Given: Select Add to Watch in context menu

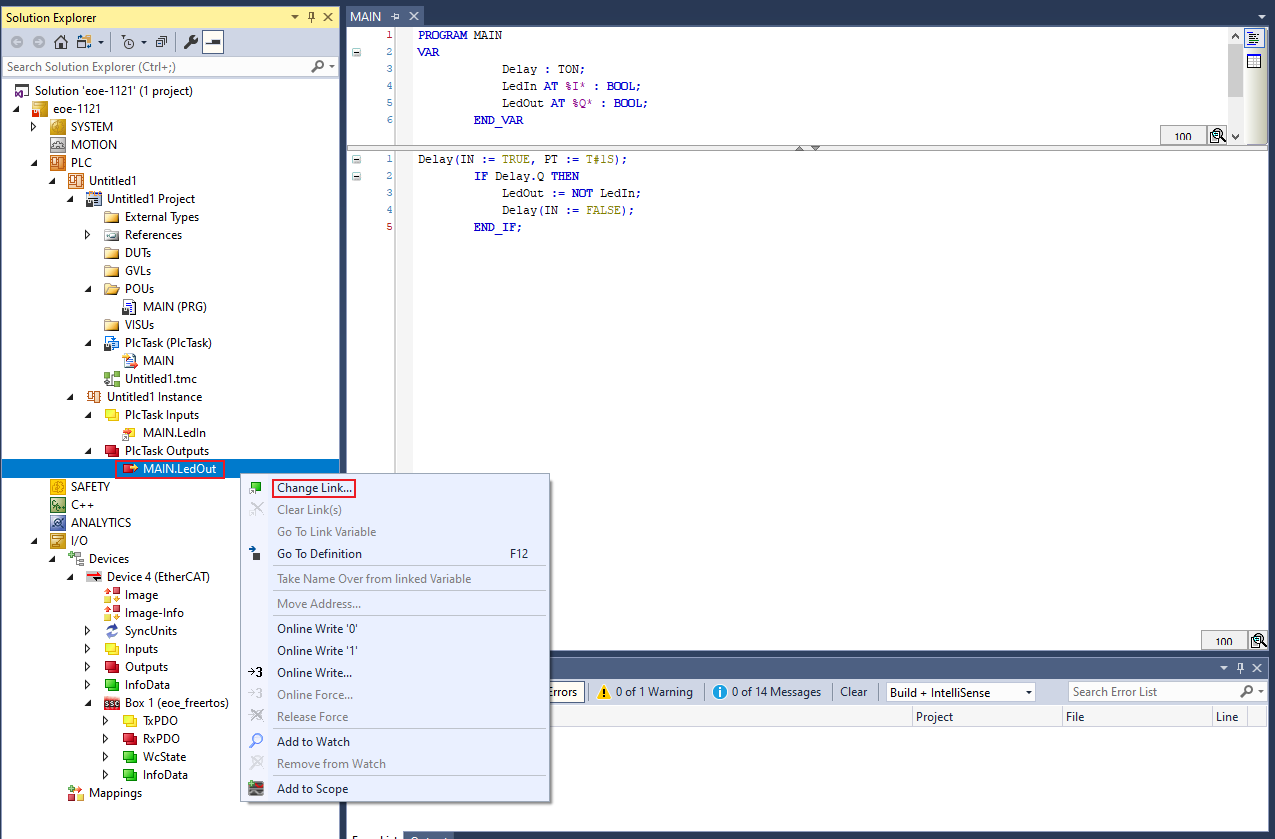Looking at the screenshot, I should 313,742.
